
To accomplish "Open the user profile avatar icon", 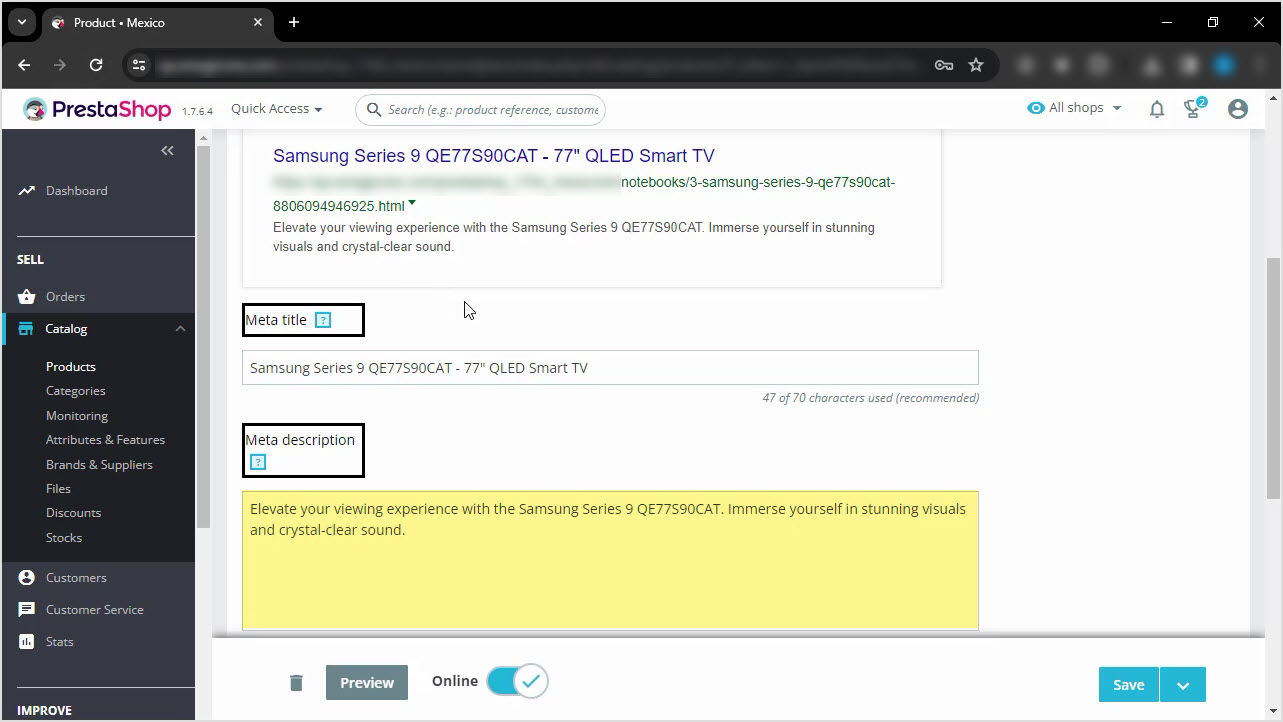I will (1238, 109).
